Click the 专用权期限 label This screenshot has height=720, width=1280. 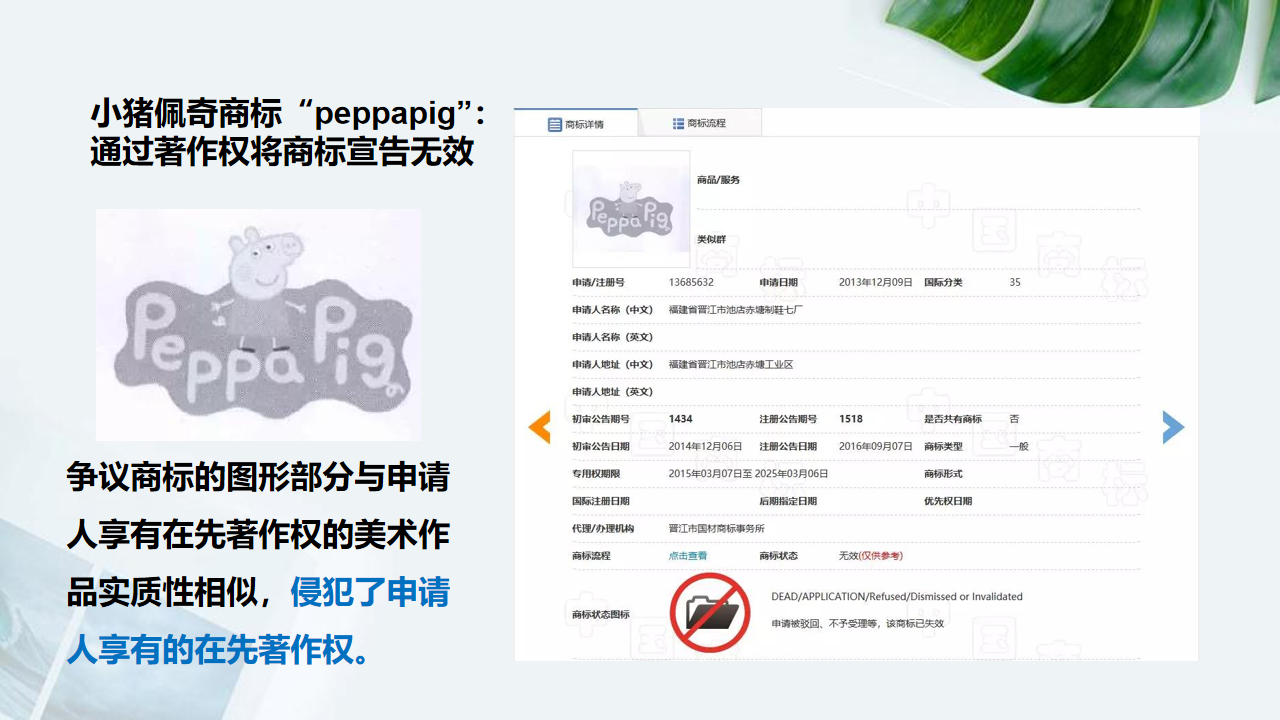(596, 474)
